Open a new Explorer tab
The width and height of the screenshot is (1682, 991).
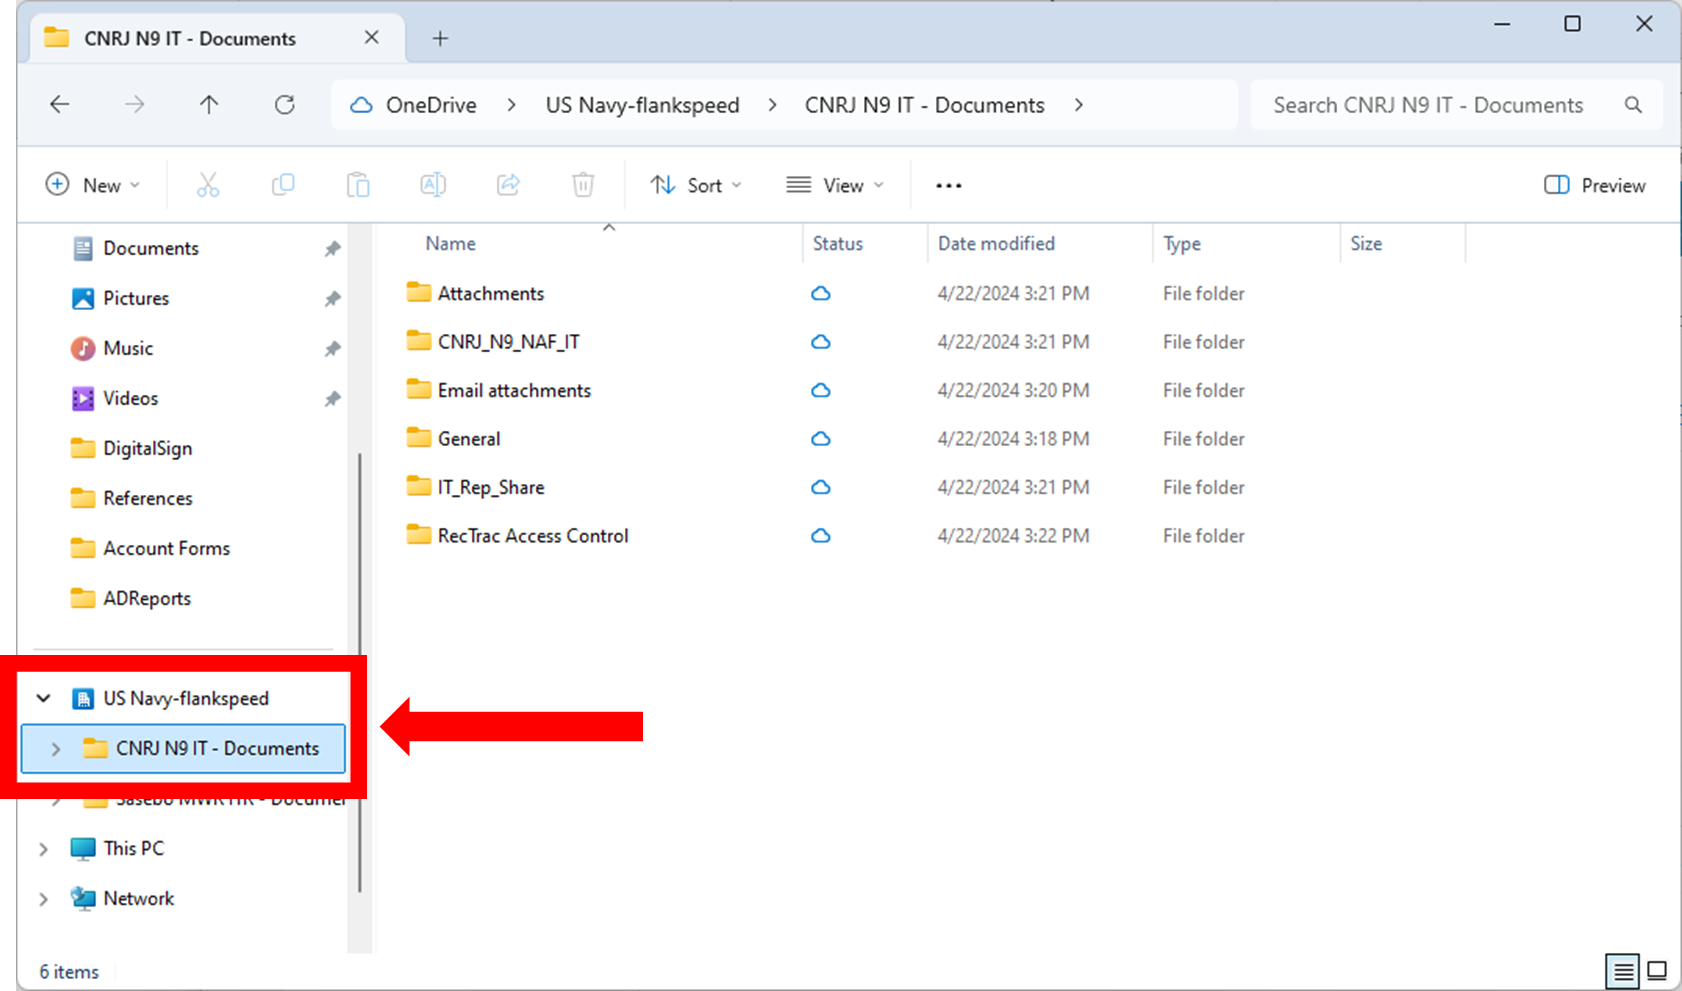(440, 38)
